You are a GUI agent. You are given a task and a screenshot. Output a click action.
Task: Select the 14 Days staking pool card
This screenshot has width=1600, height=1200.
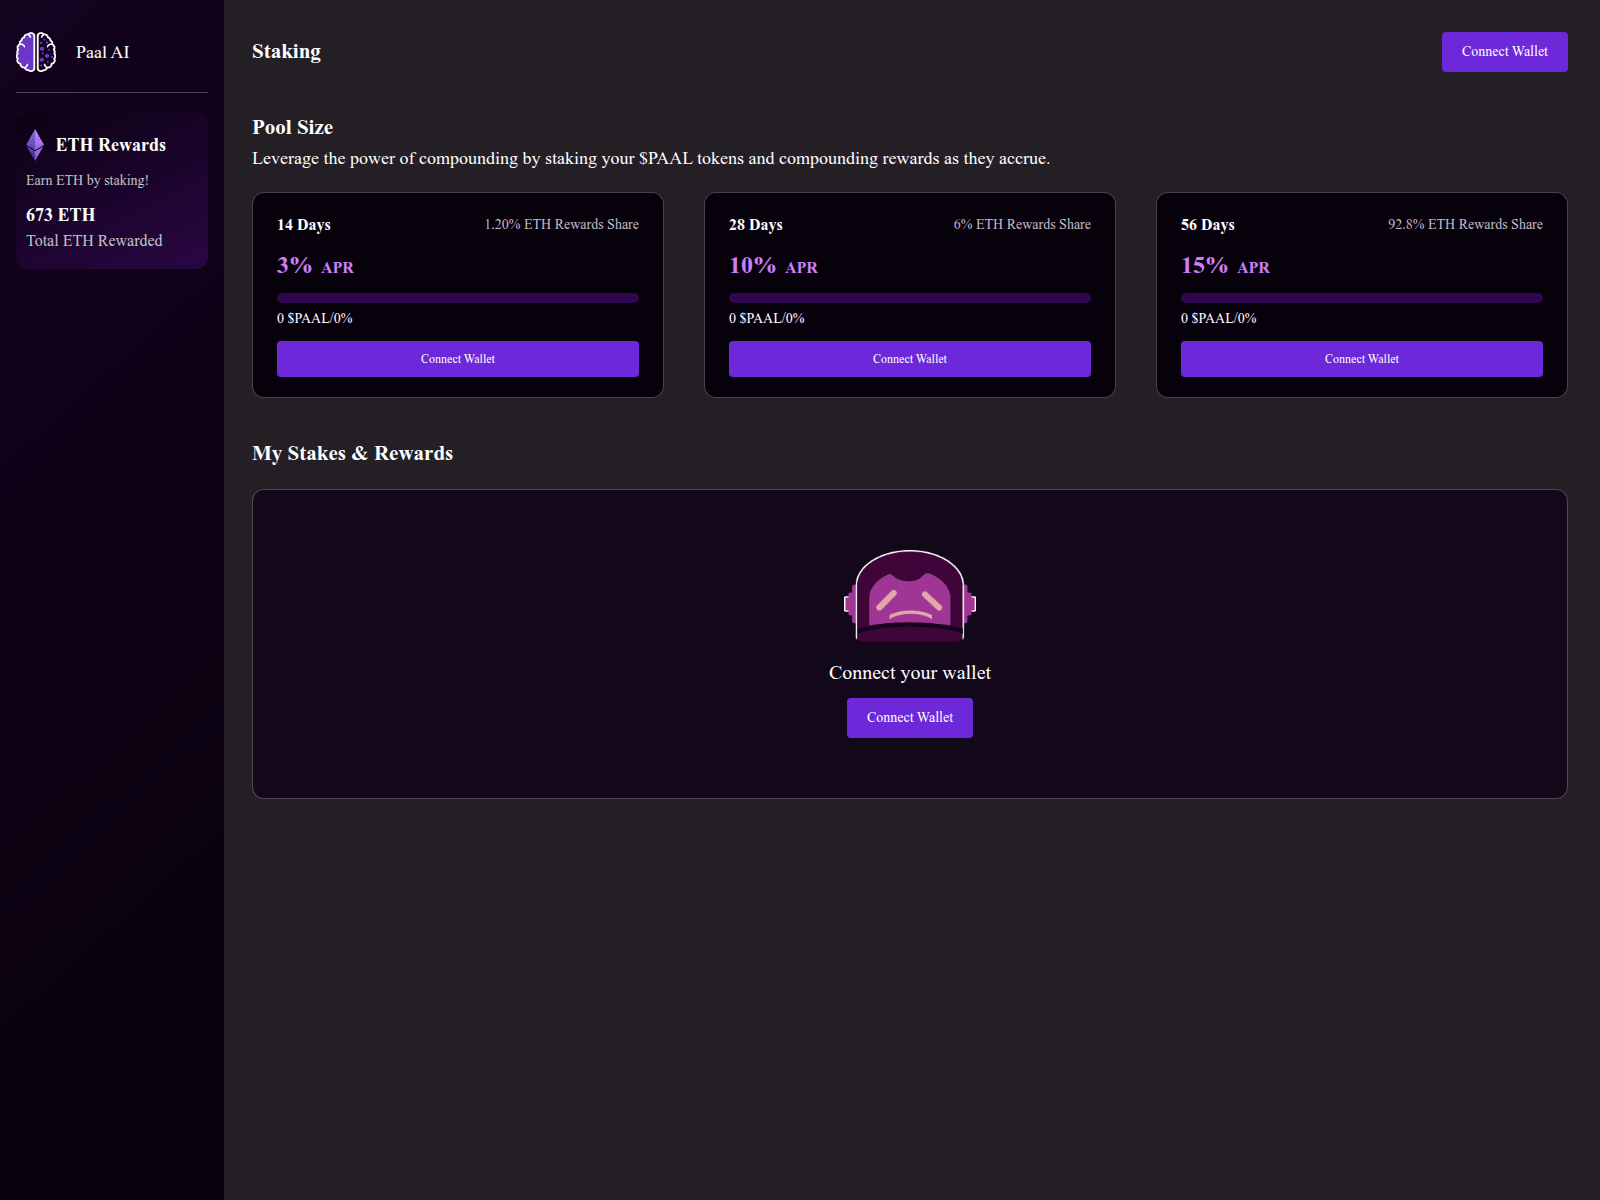(457, 295)
